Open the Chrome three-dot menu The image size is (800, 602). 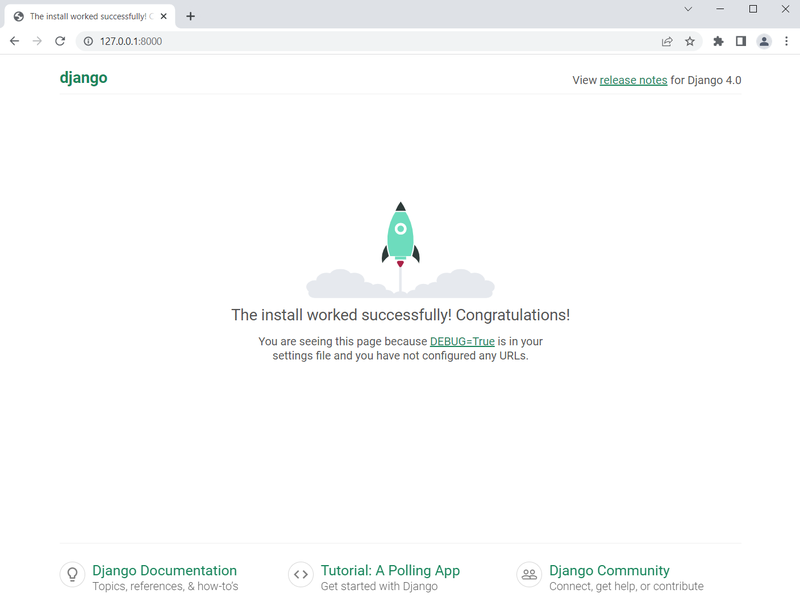point(786,41)
